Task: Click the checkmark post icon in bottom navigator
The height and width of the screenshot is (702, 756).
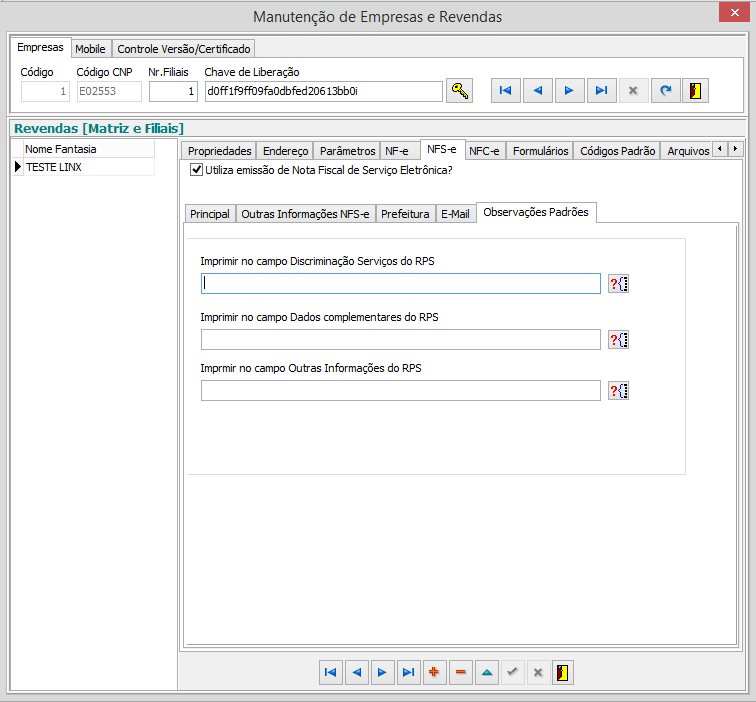Action: [x=513, y=672]
